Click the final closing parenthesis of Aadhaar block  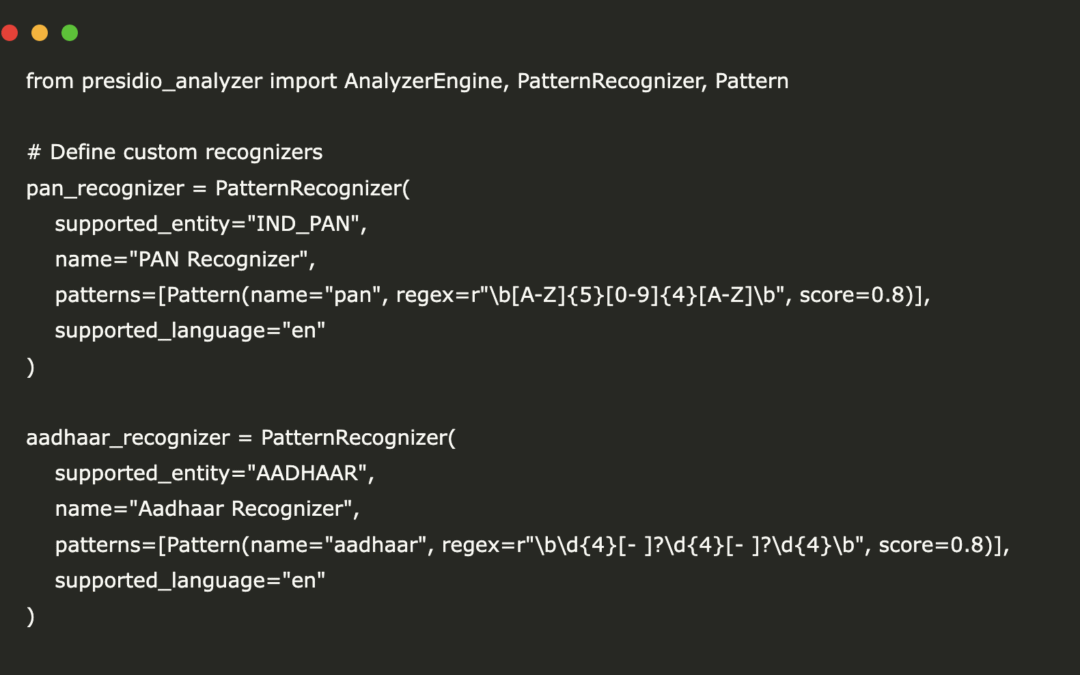click(x=30, y=617)
